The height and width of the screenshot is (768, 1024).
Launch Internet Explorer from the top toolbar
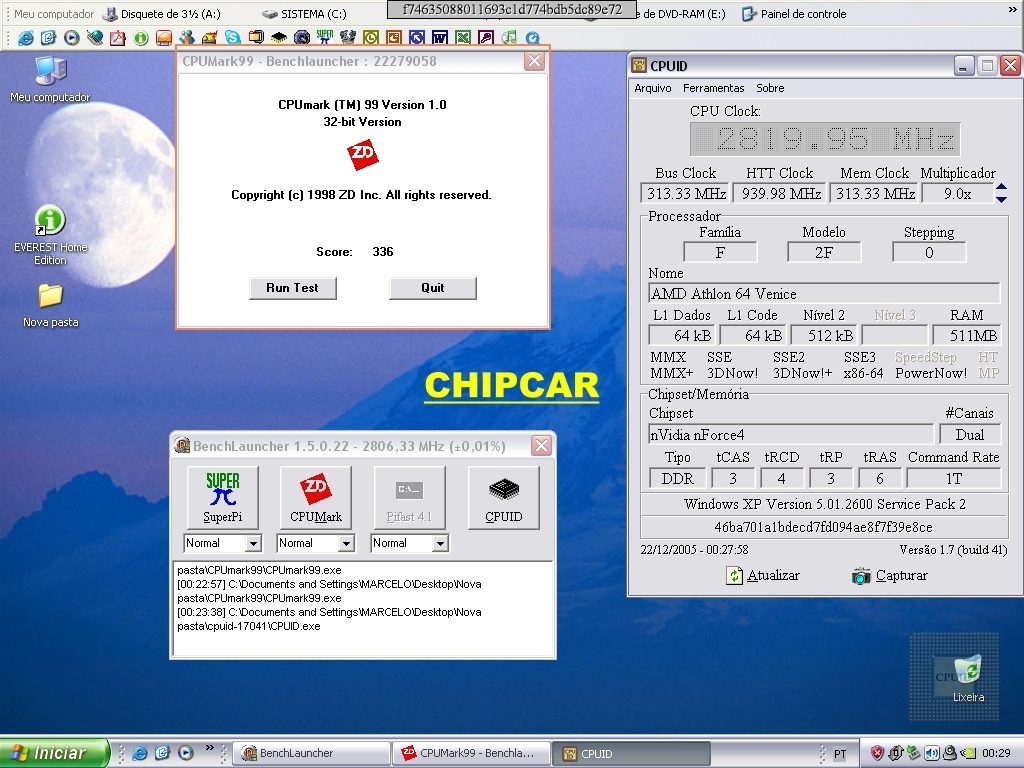tap(26, 38)
